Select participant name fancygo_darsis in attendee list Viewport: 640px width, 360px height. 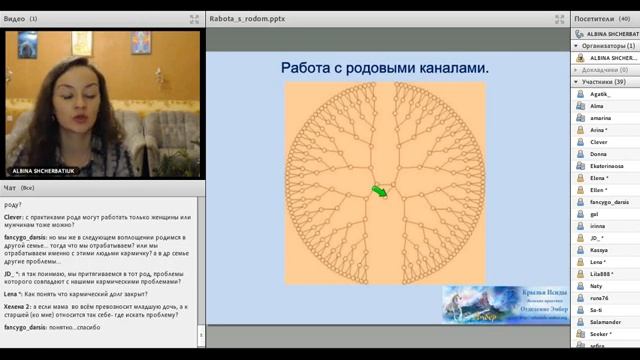coord(609,202)
